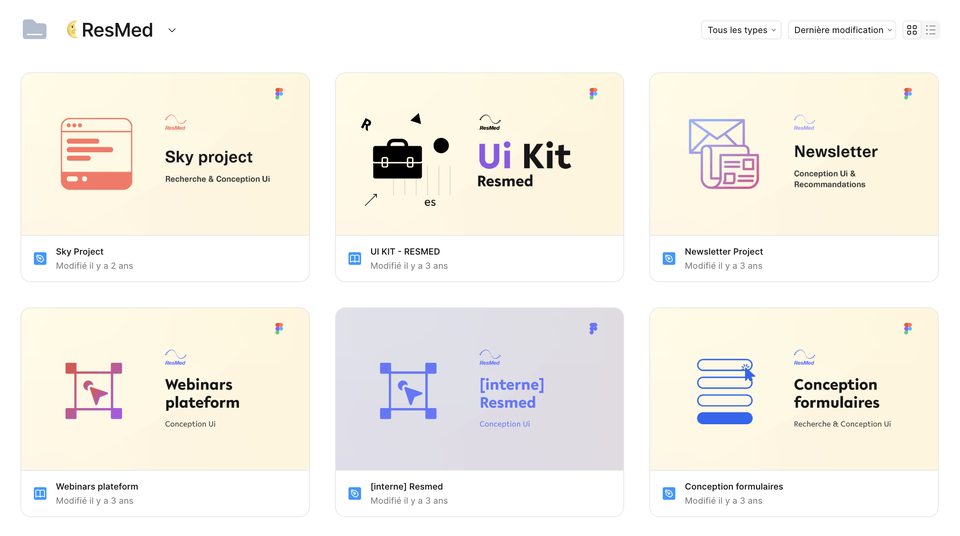960x536 pixels.
Task: Click the moon emoji before ResMed
Action: 72,29
